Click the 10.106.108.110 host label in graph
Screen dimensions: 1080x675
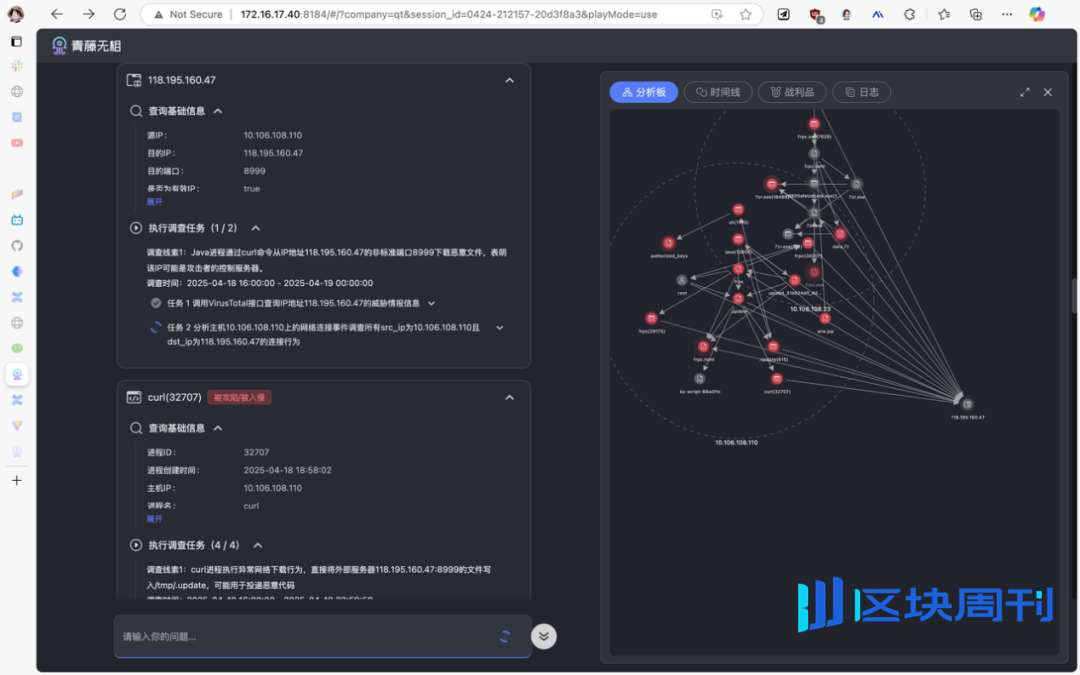tap(736, 442)
